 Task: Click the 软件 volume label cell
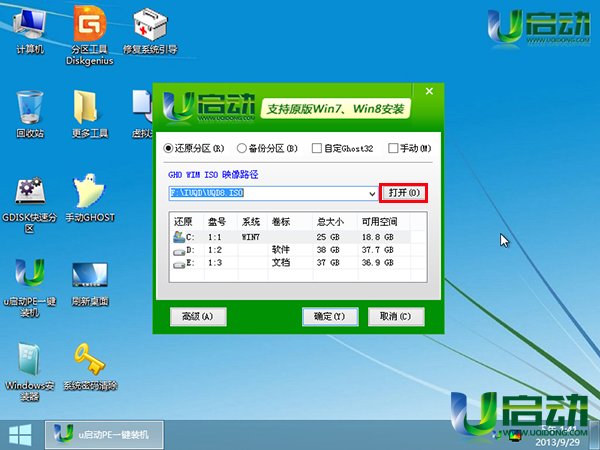click(x=281, y=250)
